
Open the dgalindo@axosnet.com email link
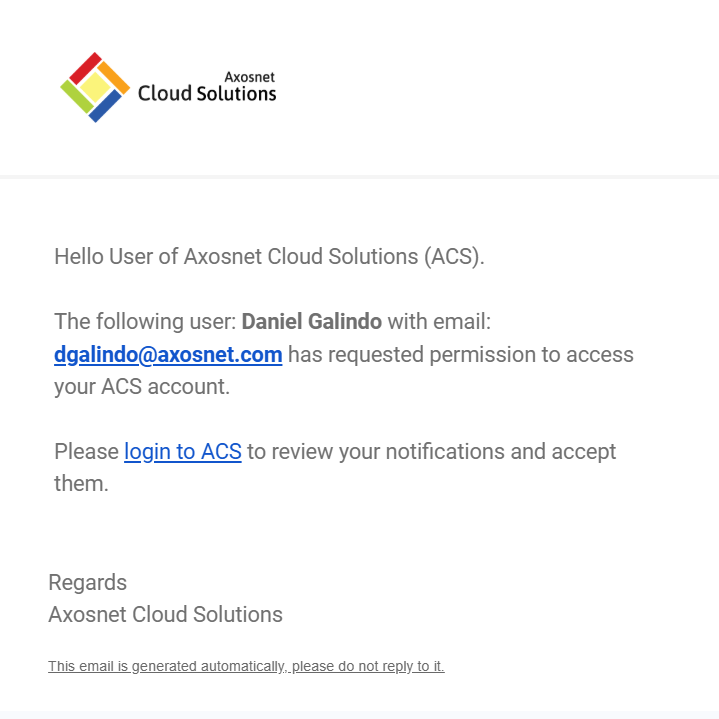click(168, 354)
